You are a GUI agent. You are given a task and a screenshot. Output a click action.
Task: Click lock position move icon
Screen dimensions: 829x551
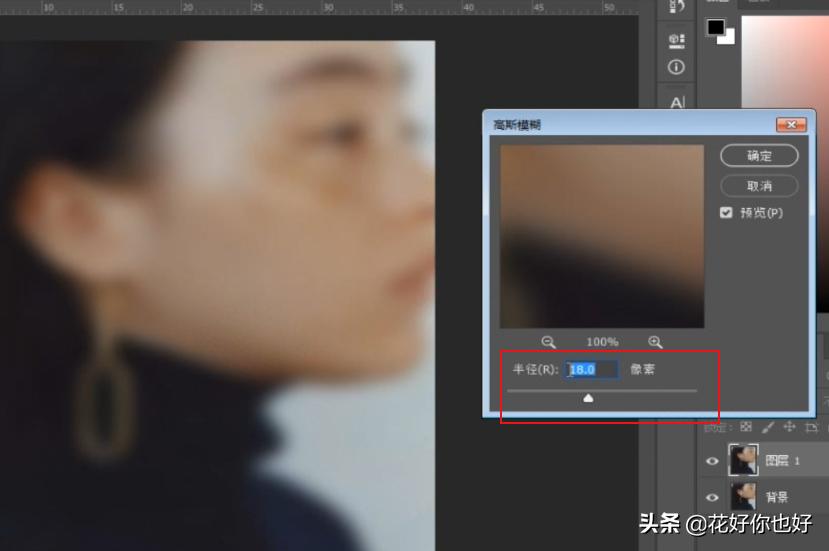tap(789, 426)
